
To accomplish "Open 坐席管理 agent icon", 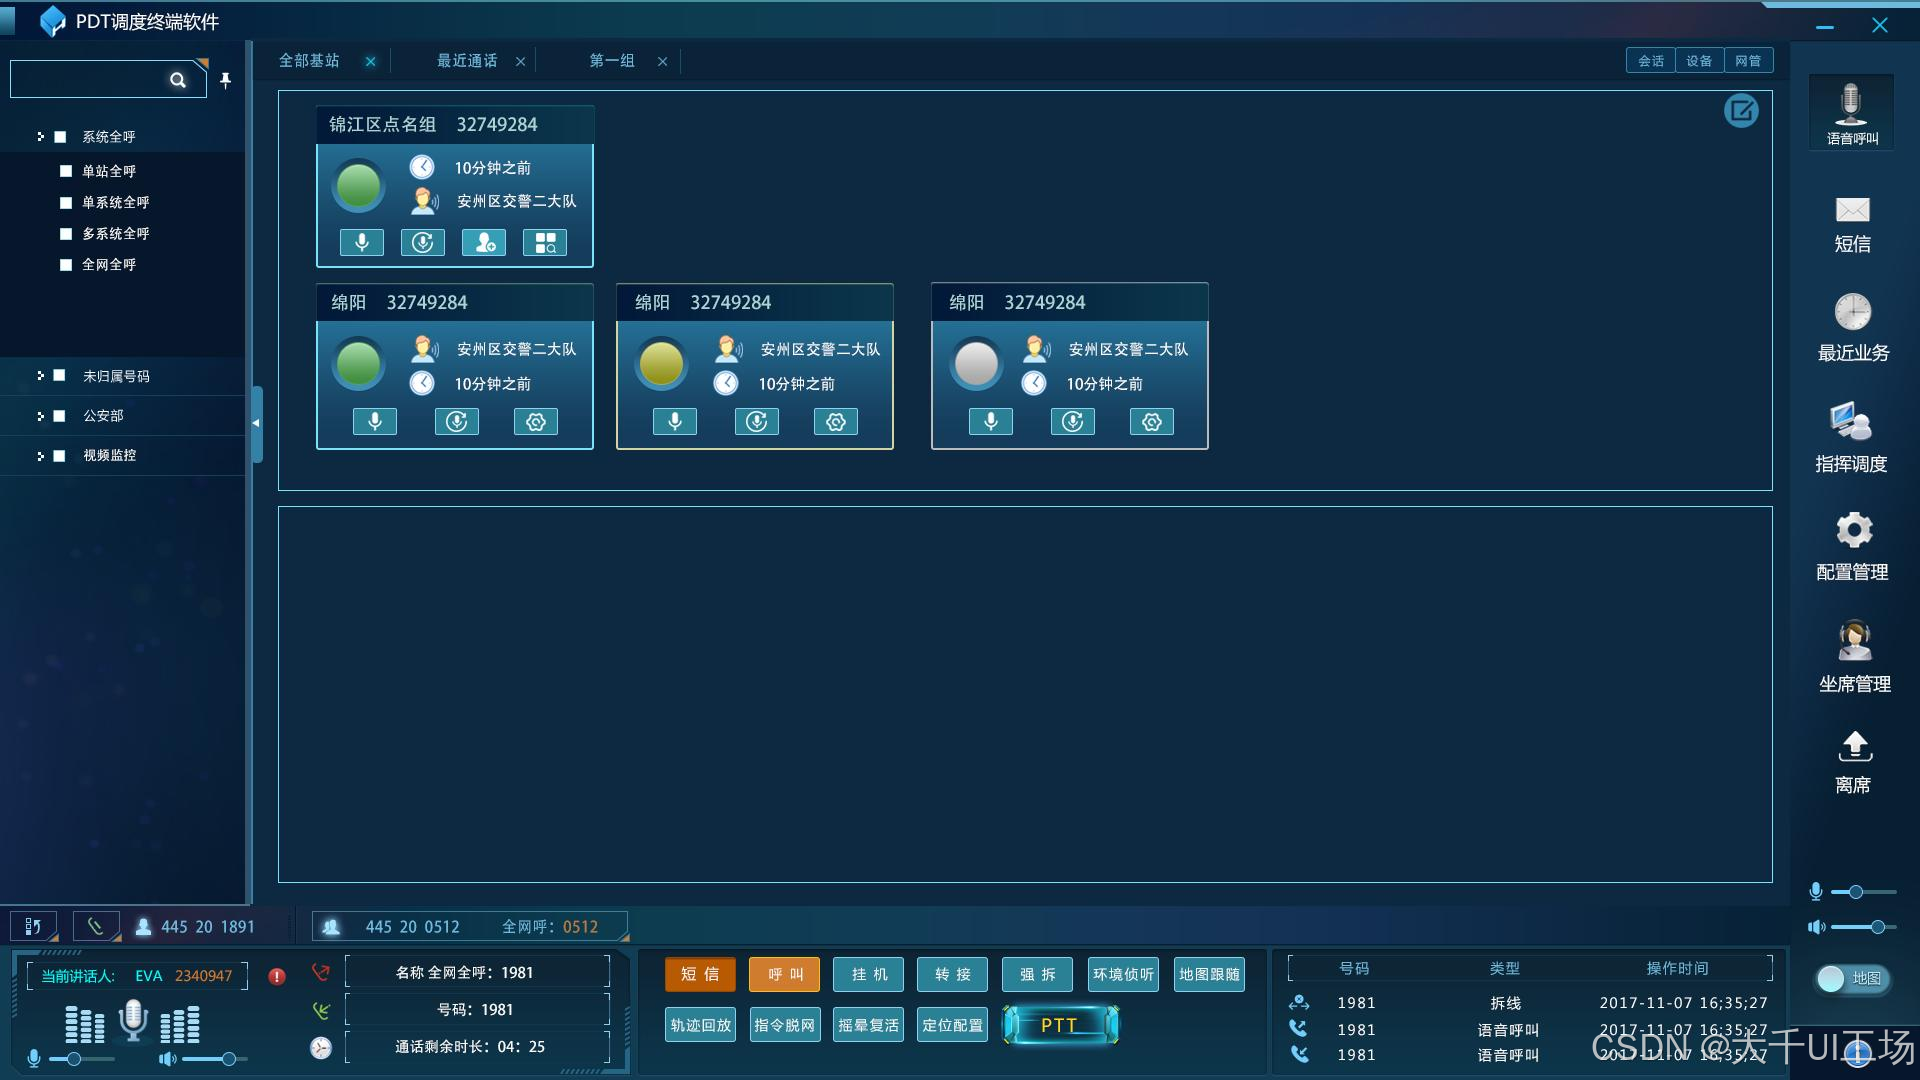I will point(1854,641).
